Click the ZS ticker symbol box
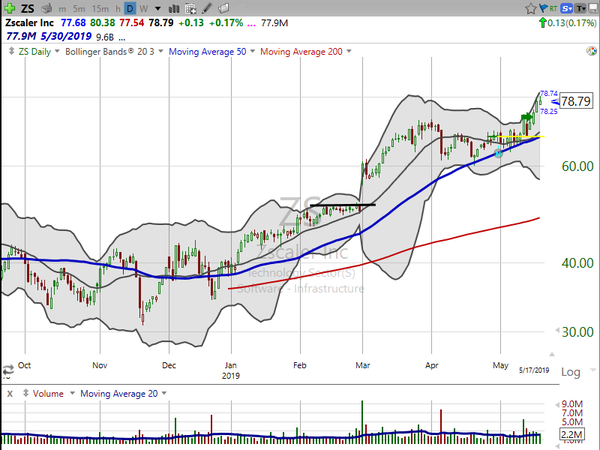The image size is (600, 450). [x=28, y=8]
